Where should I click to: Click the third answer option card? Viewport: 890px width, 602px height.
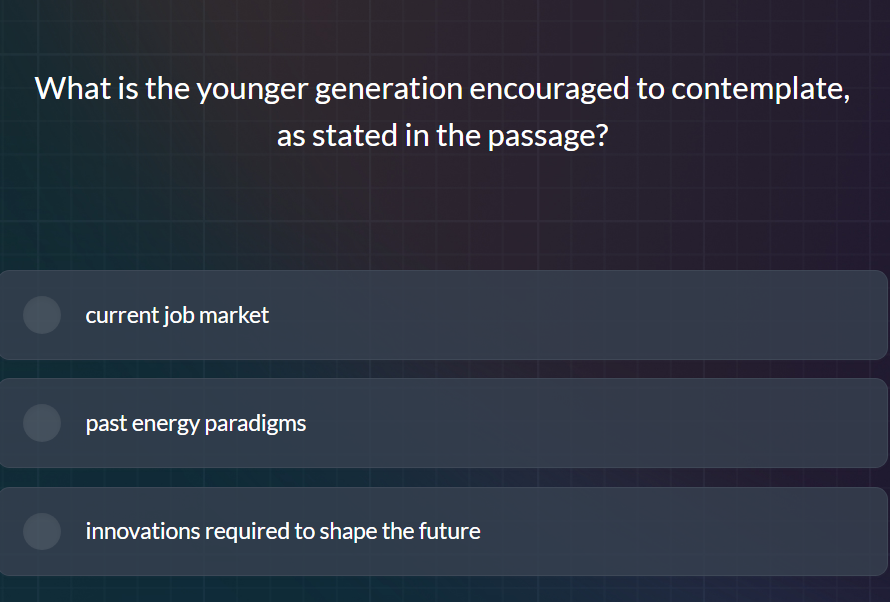click(445, 531)
